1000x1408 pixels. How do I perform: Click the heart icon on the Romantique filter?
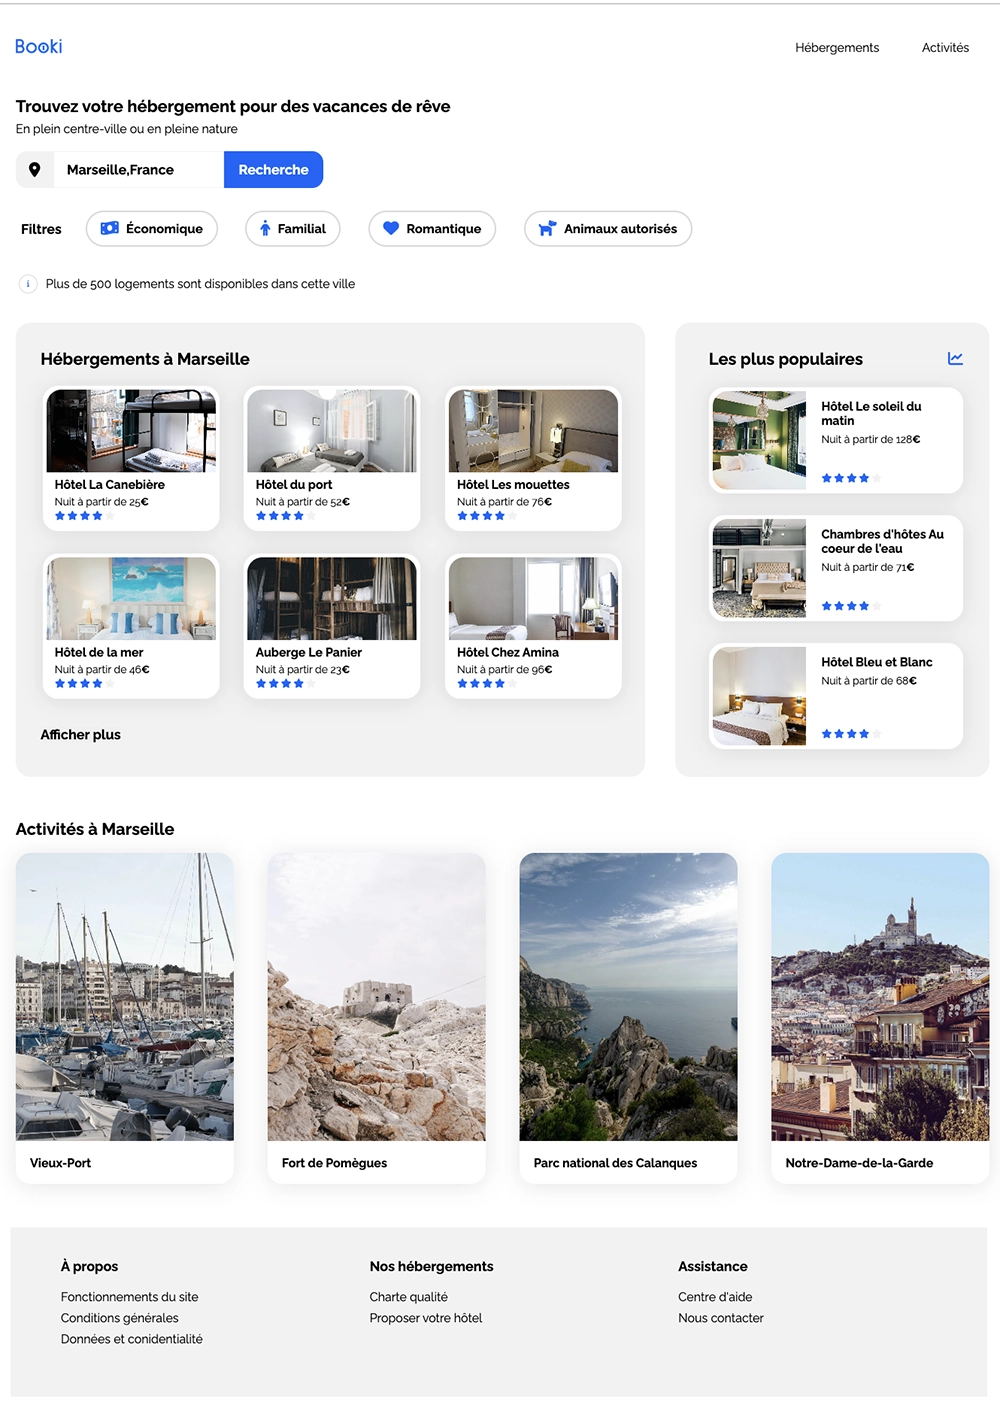pyautogui.click(x=391, y=228)
